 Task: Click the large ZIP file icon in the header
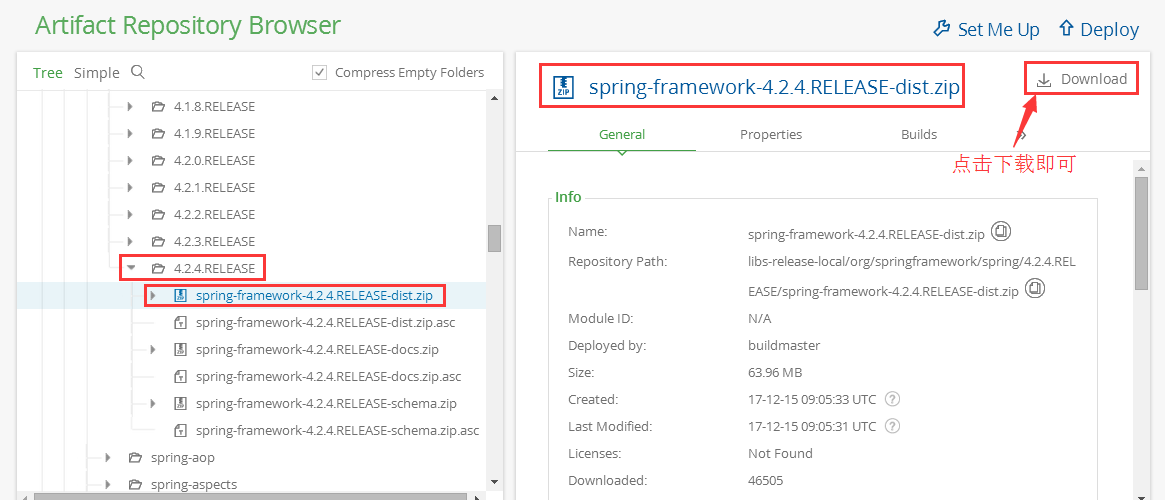tap(563, 88)
